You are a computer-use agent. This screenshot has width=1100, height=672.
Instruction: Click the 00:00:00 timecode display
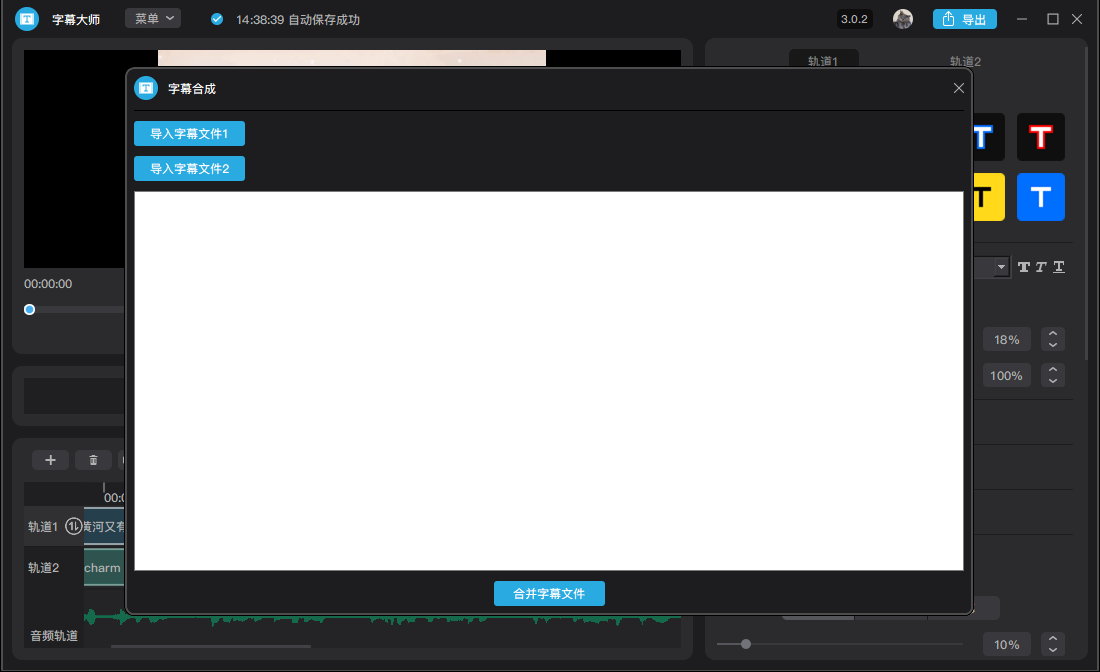[48, 284]
